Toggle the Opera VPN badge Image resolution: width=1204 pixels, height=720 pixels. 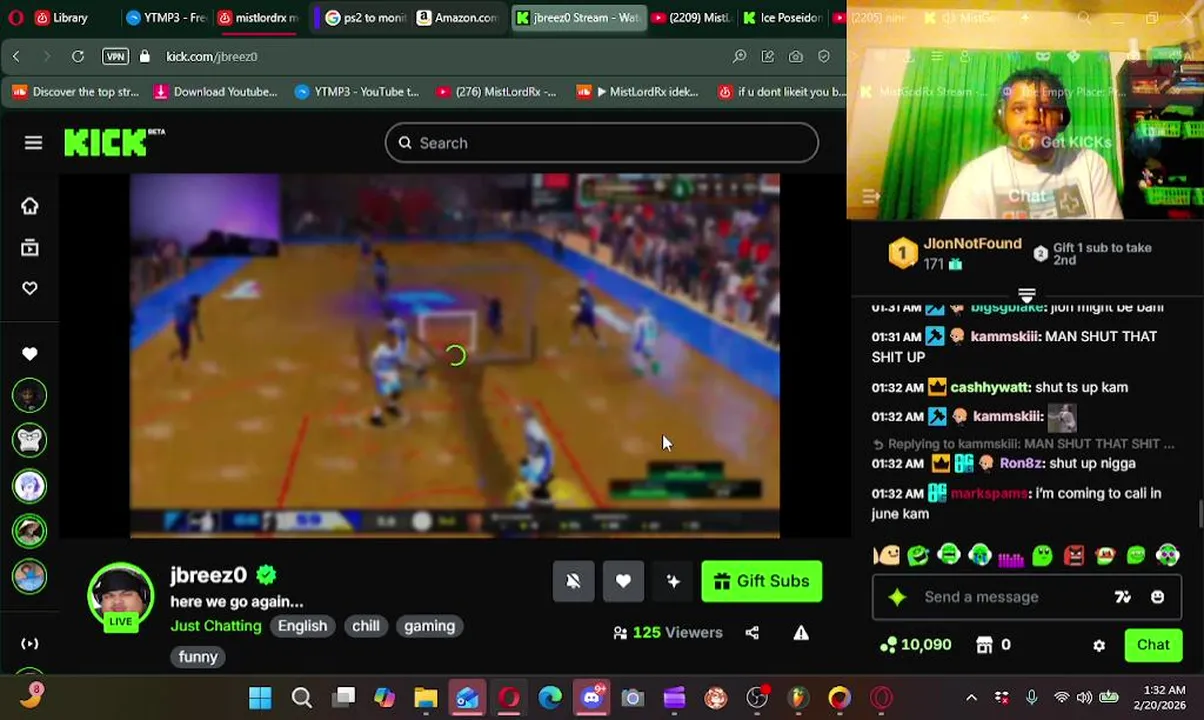[115, 57]
